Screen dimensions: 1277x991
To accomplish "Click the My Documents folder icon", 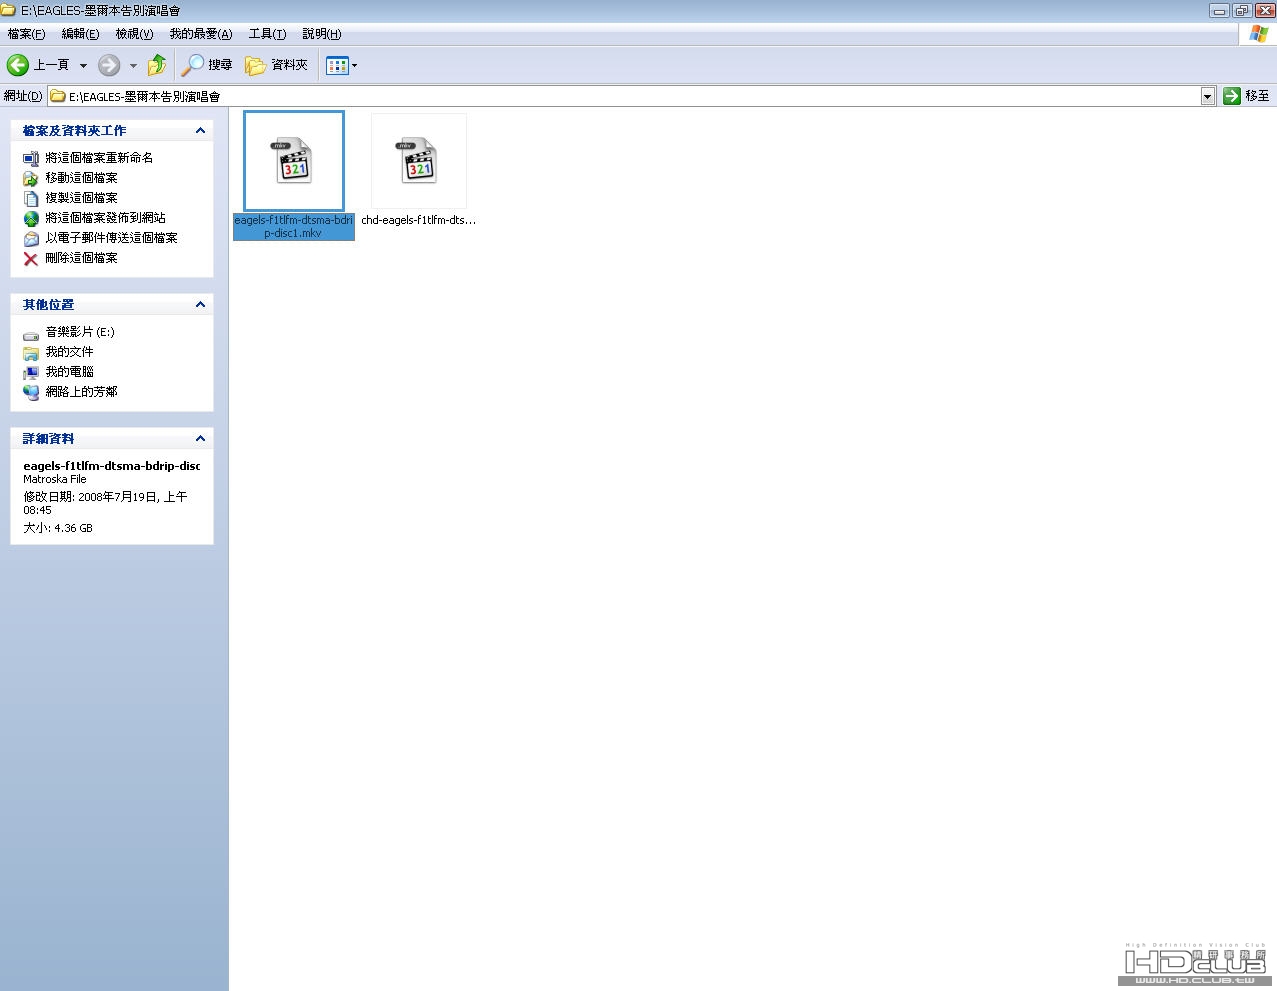I will [31, 352].
